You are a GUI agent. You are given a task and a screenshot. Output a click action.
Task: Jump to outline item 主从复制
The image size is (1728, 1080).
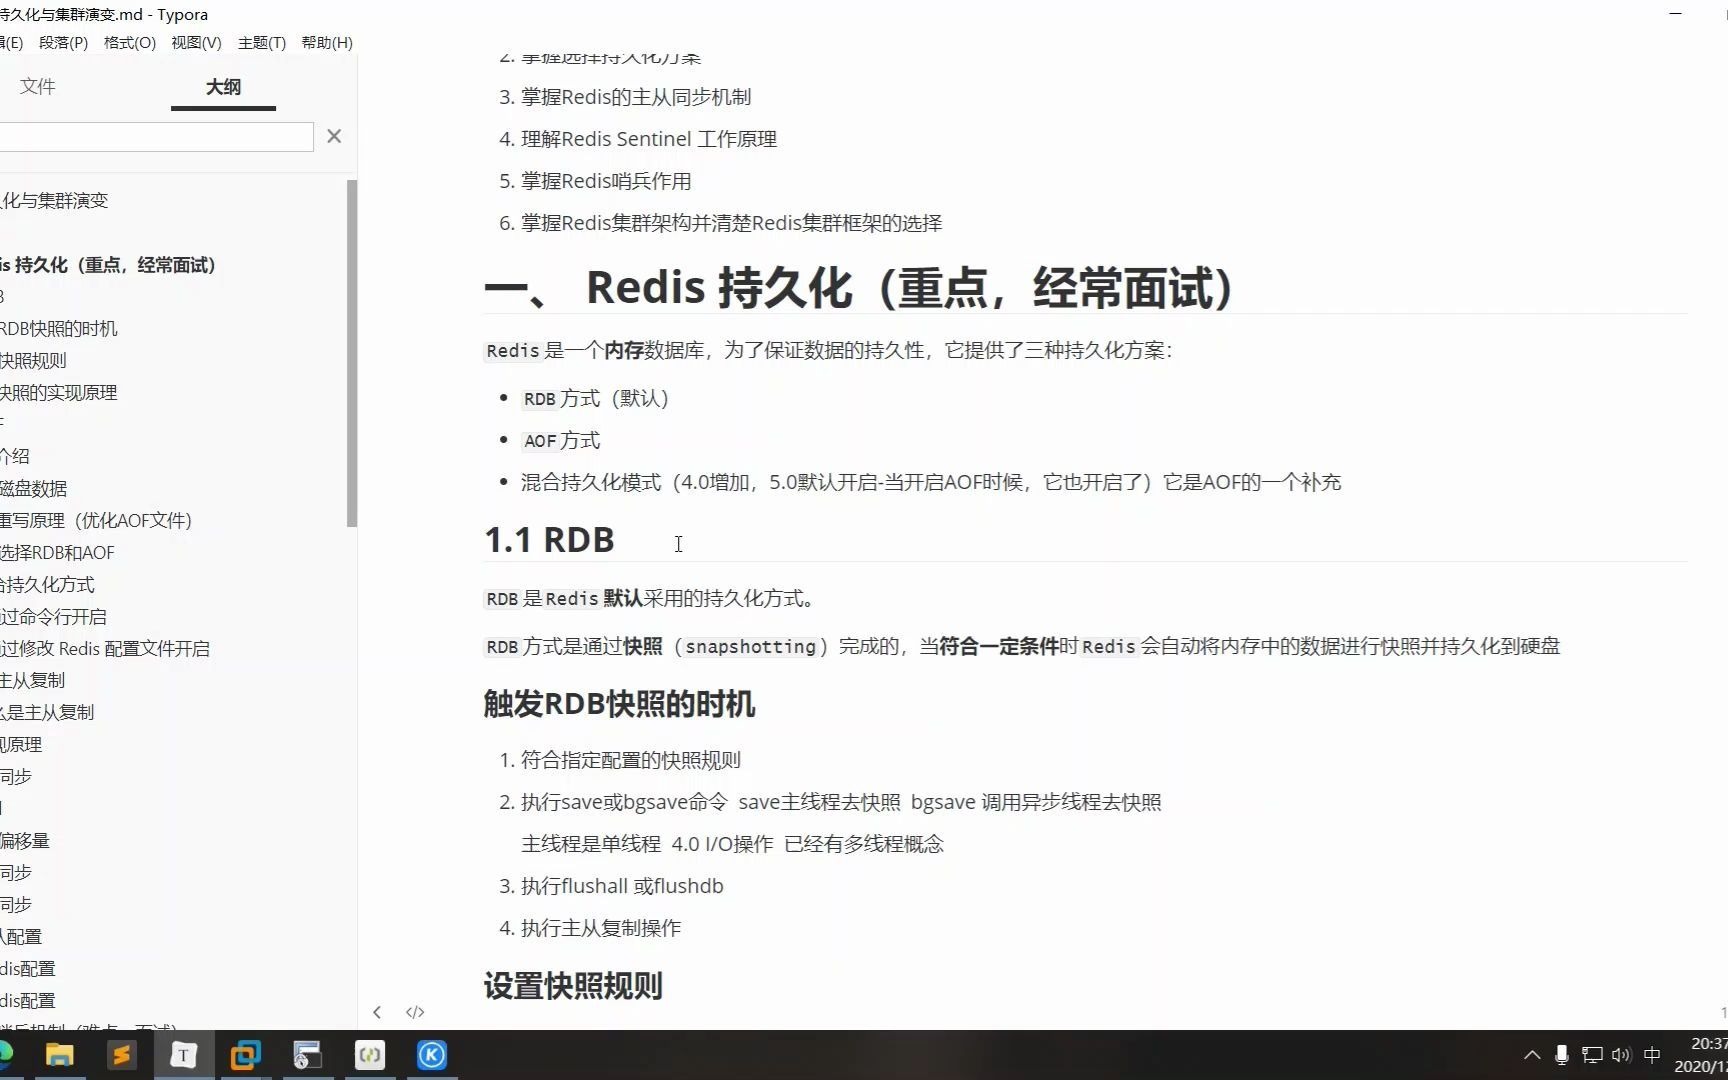pos(32,681)
